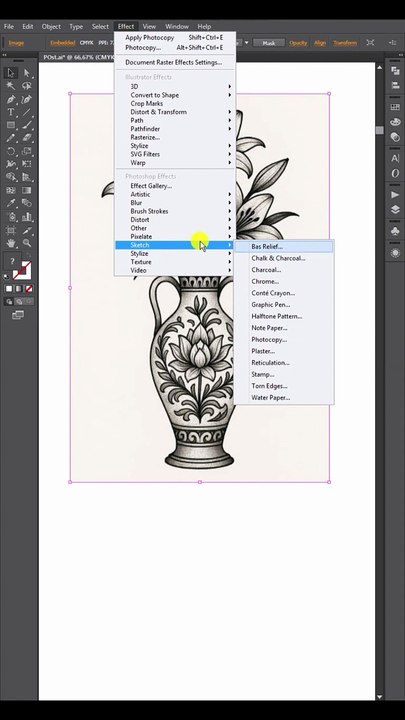This screenshot has height=720, width=405.
Task: Select the Free Transform tool
Action: (x=27, y=164)
